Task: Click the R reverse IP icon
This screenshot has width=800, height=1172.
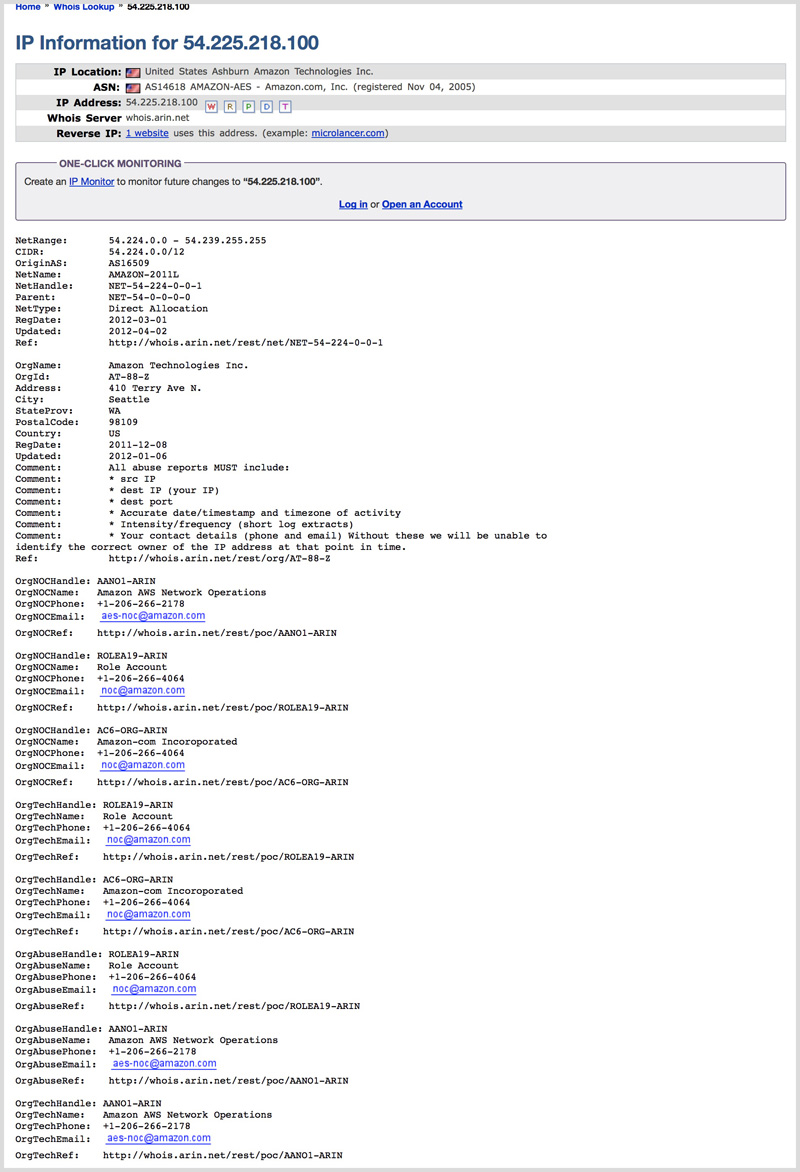Action: 230,107
